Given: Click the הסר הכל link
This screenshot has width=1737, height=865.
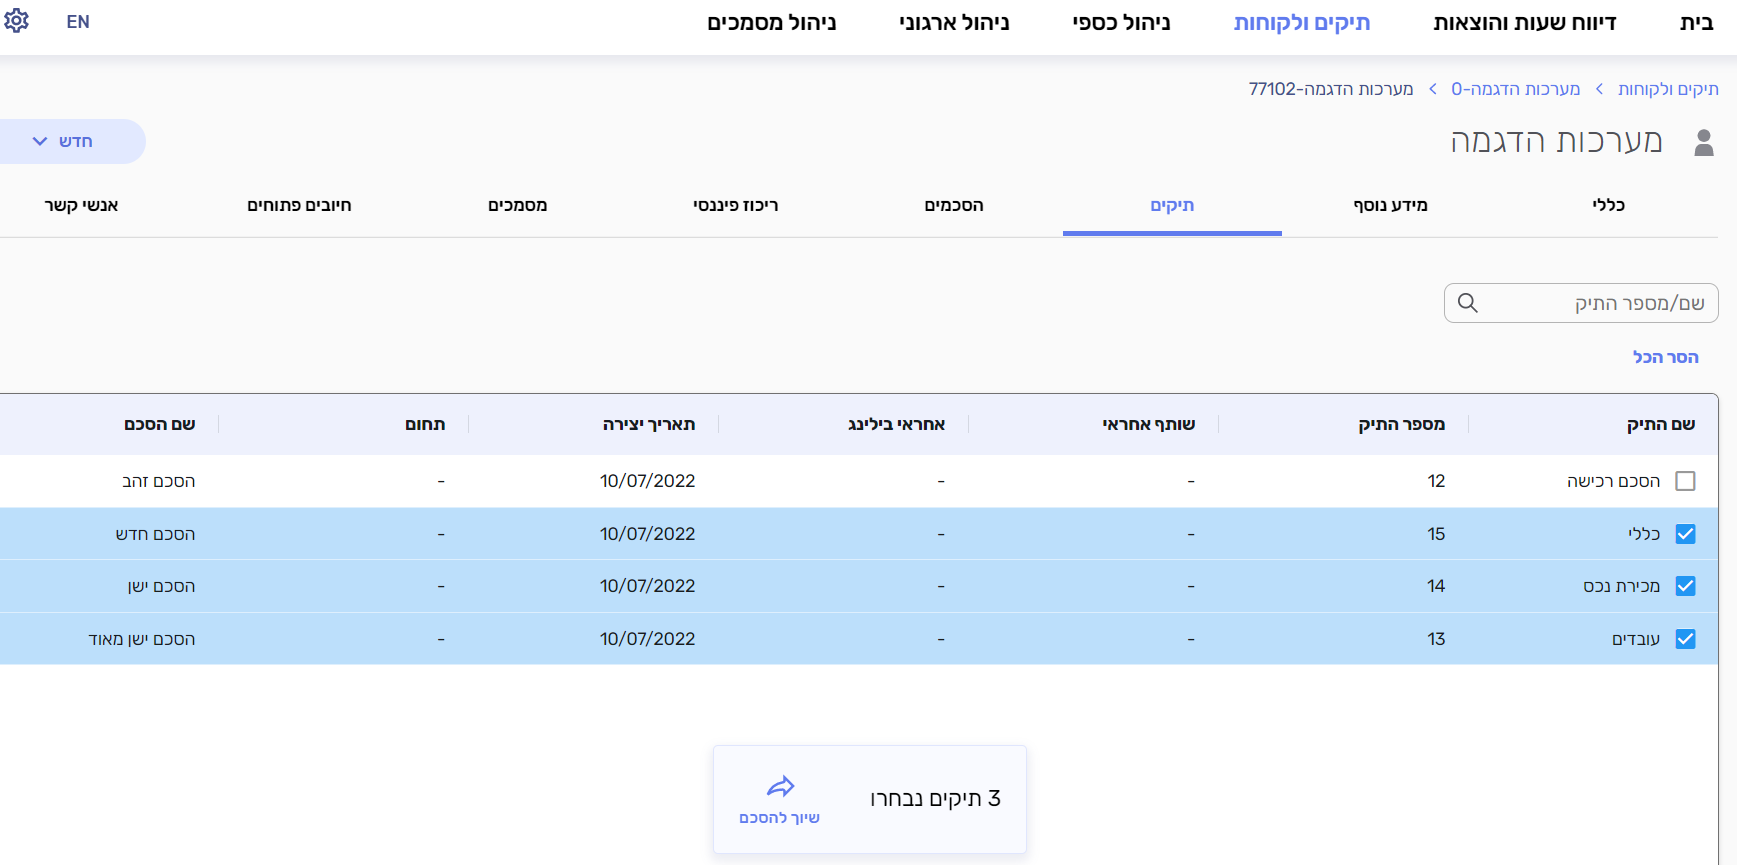Looking at the screenshot, I should point(1665,357).
